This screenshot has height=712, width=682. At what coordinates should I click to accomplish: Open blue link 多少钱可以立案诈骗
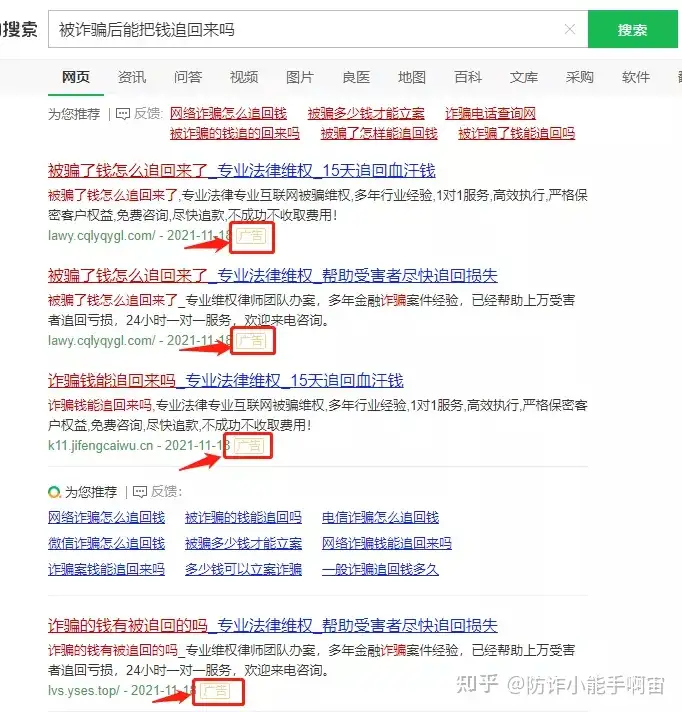tap(243, 569)
